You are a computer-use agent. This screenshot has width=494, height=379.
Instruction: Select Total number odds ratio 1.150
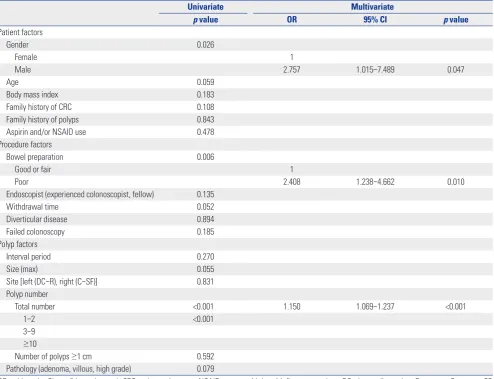click(292, 307)
